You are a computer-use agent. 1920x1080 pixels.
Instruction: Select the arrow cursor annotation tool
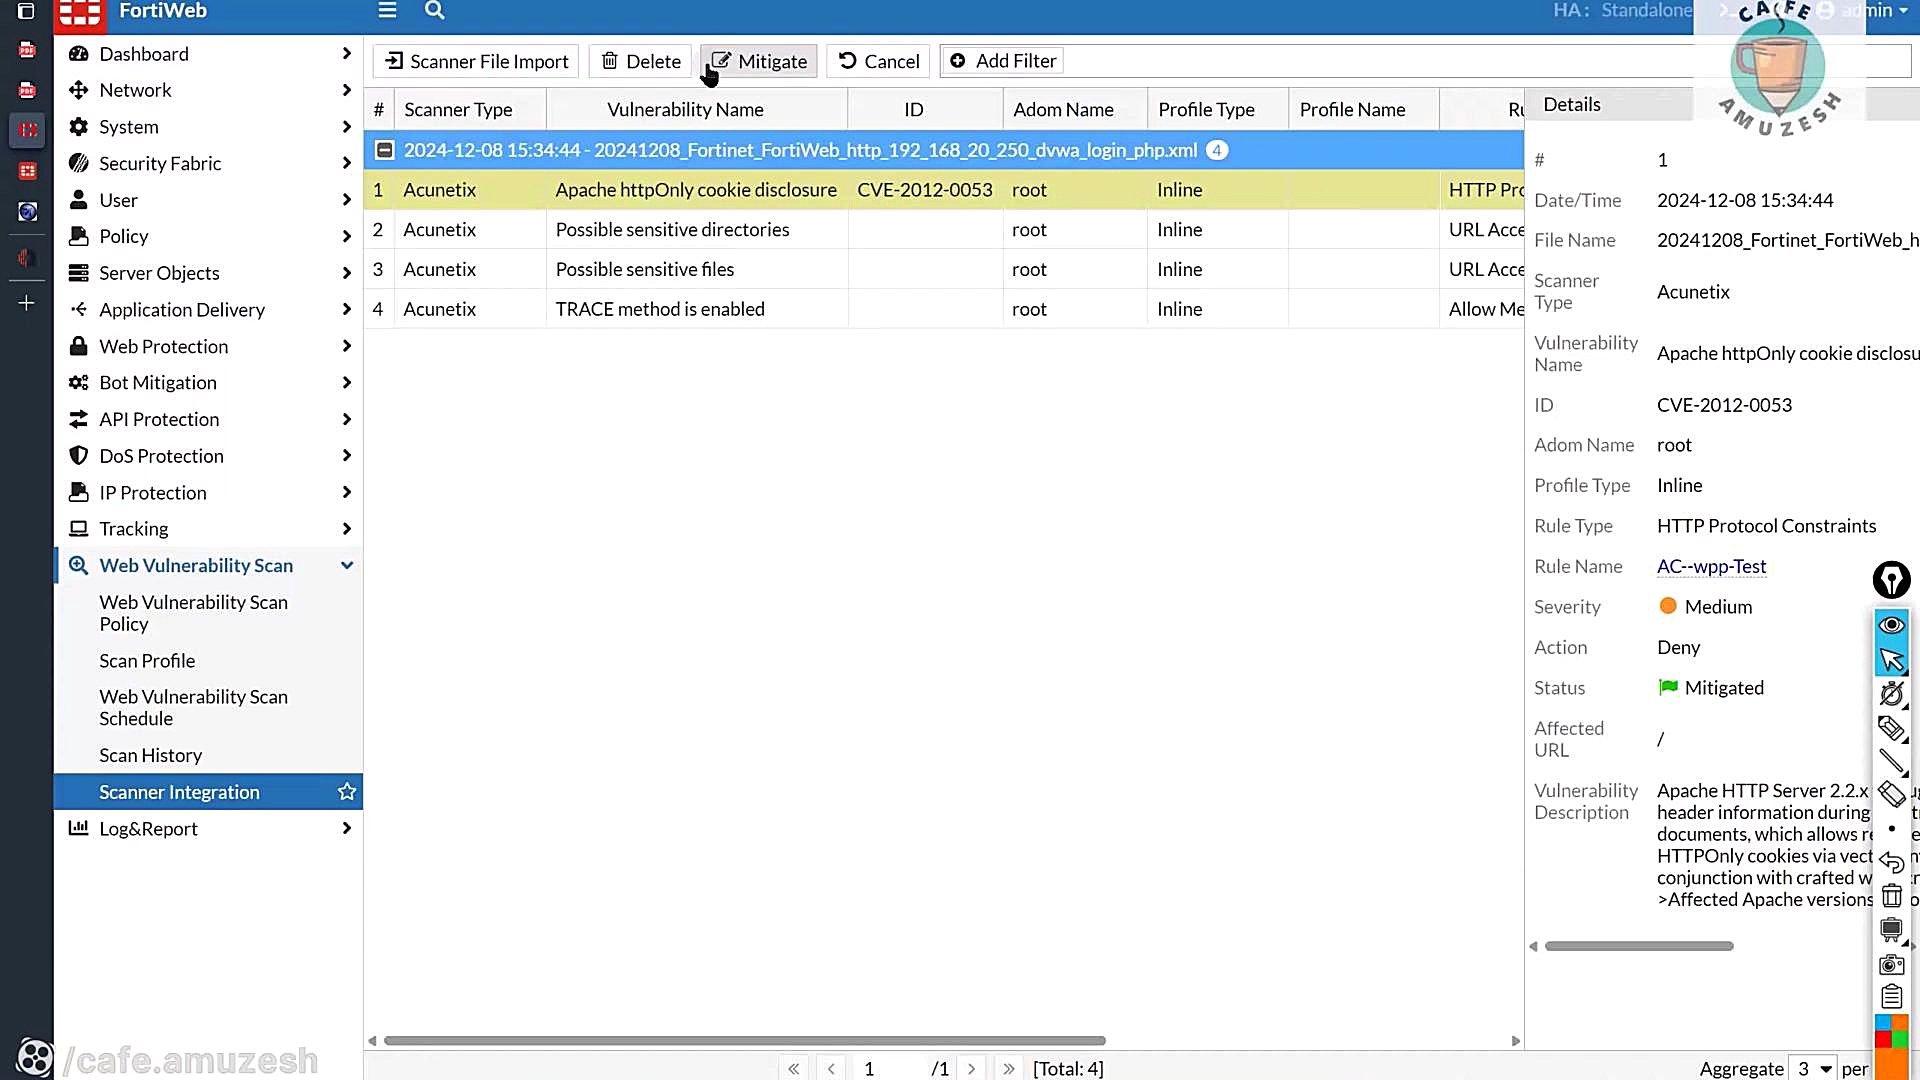click(1891, 659)
